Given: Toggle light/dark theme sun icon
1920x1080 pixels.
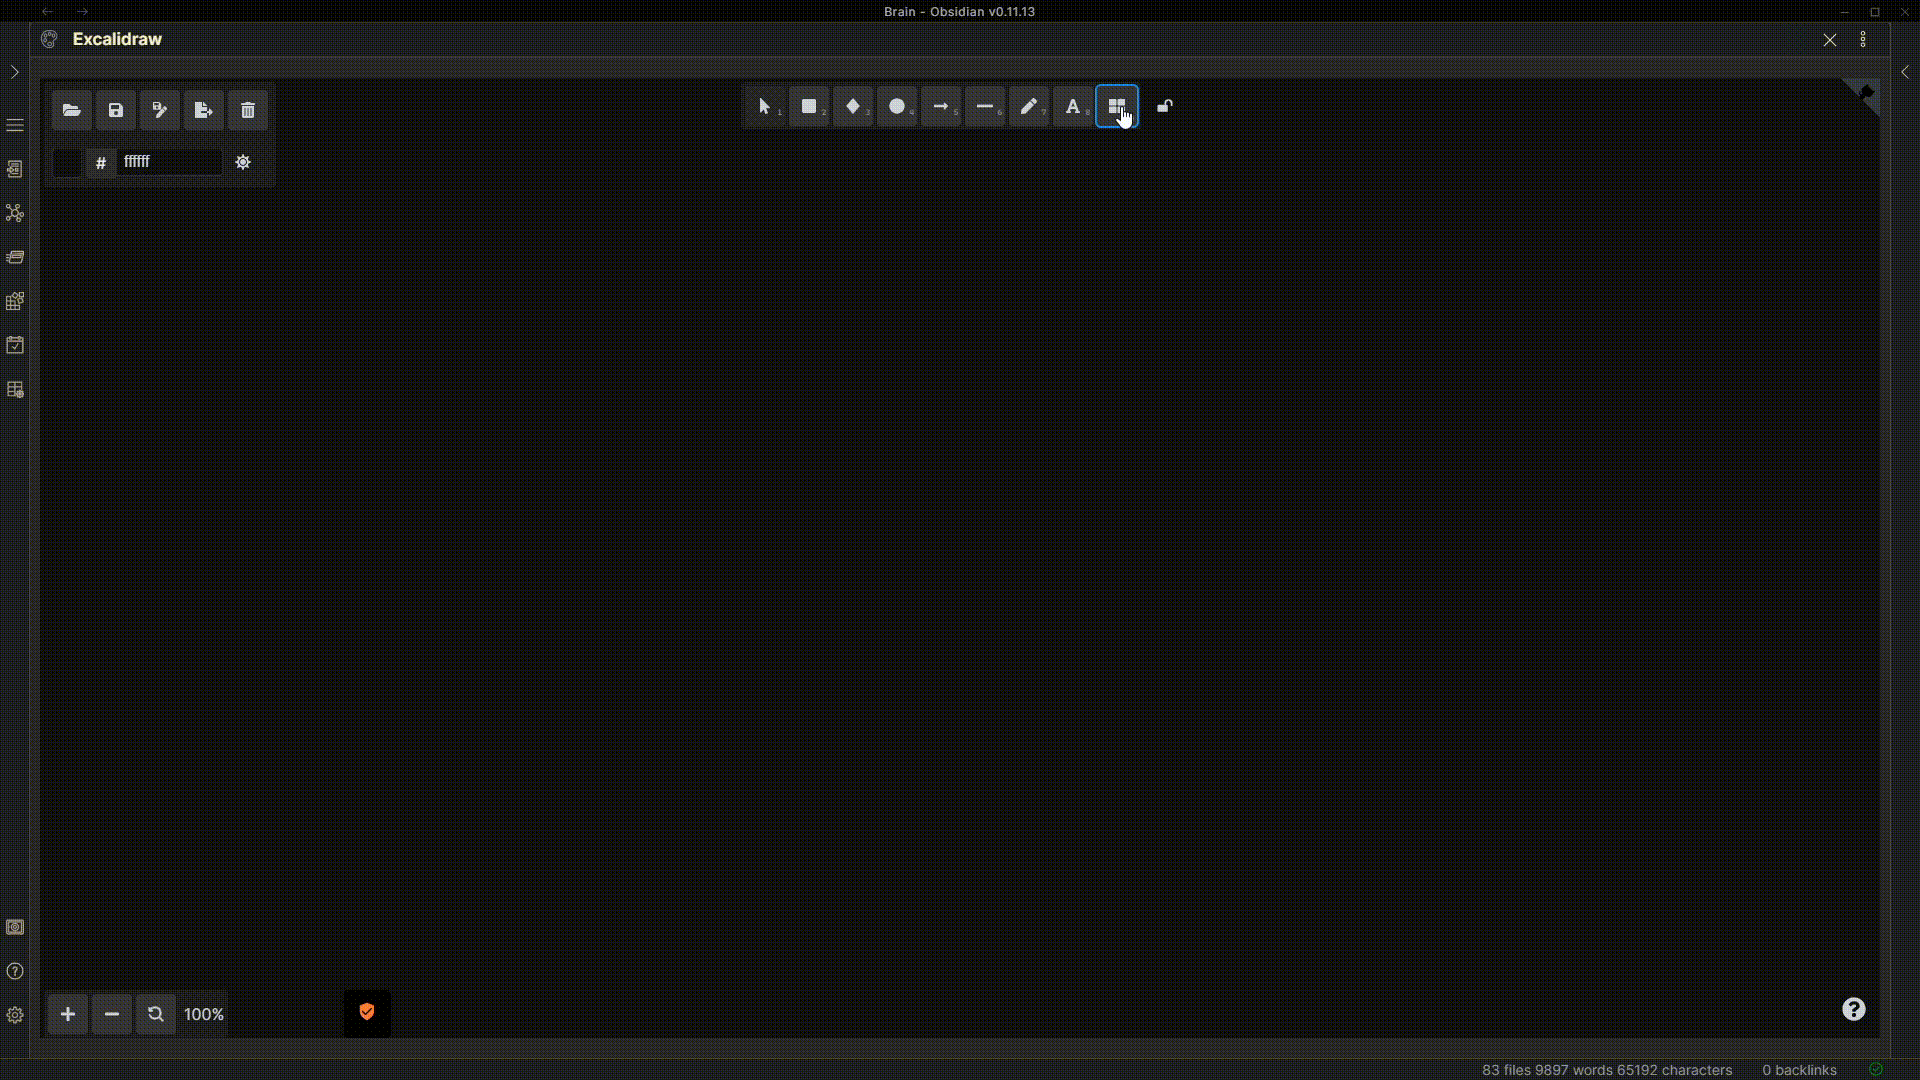Looking at the screenshot, I should click(x=243, y=162).
